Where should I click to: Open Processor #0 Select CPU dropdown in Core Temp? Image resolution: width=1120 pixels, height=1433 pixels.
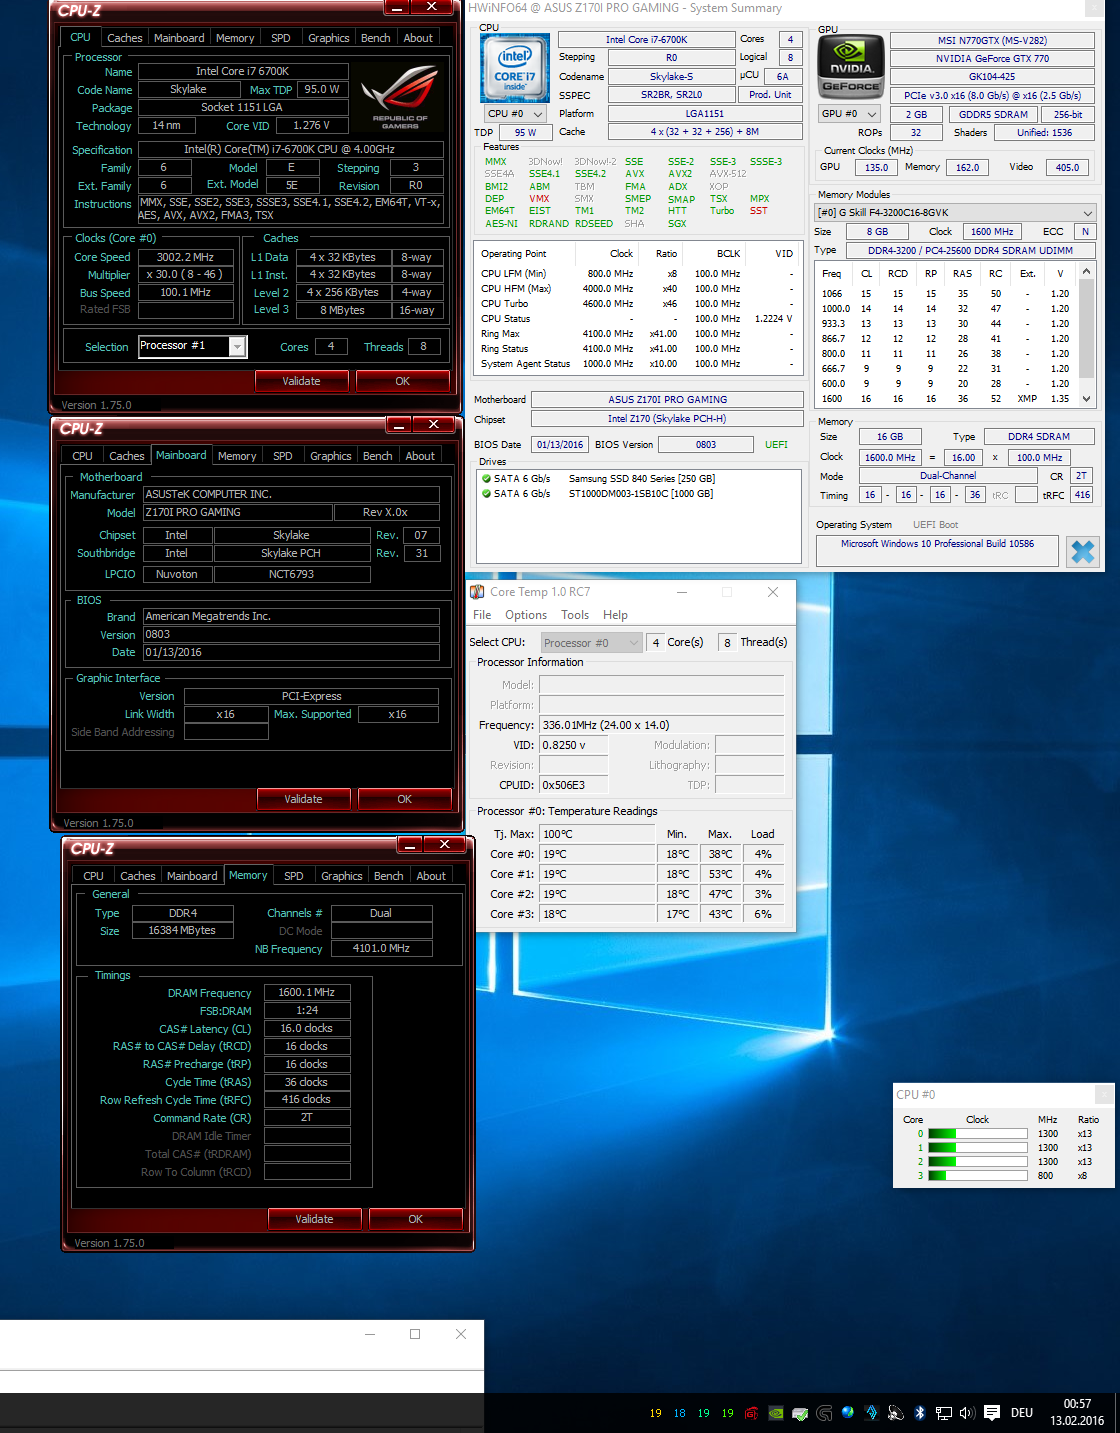click(x=591, y=643)
